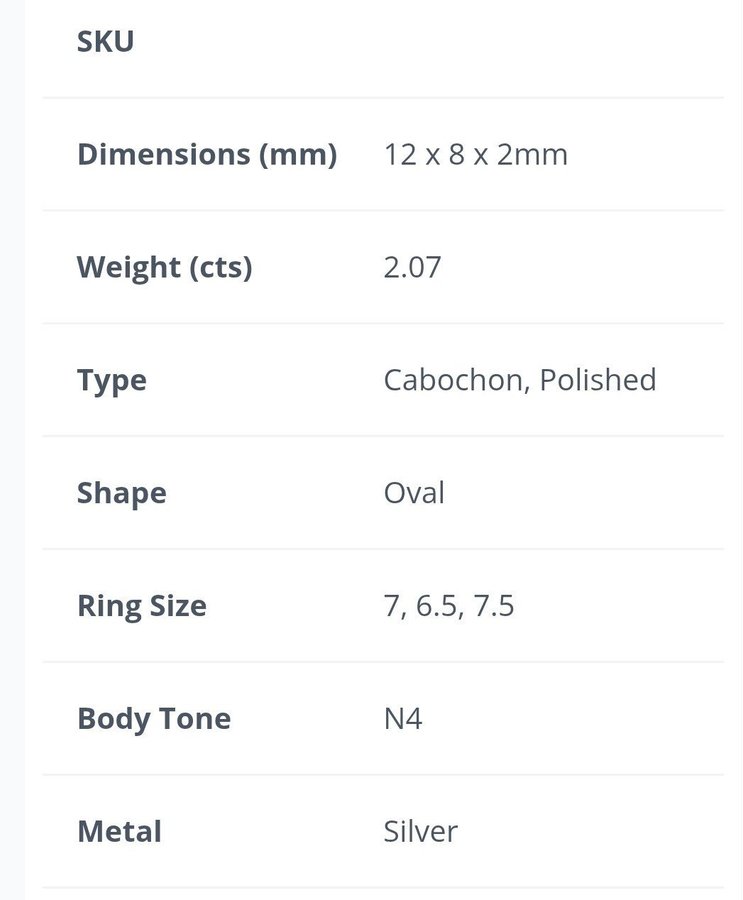Click the Type row label
Viewport: 743px width, 900px height.
pyautogui.click(x=112, y=381)
